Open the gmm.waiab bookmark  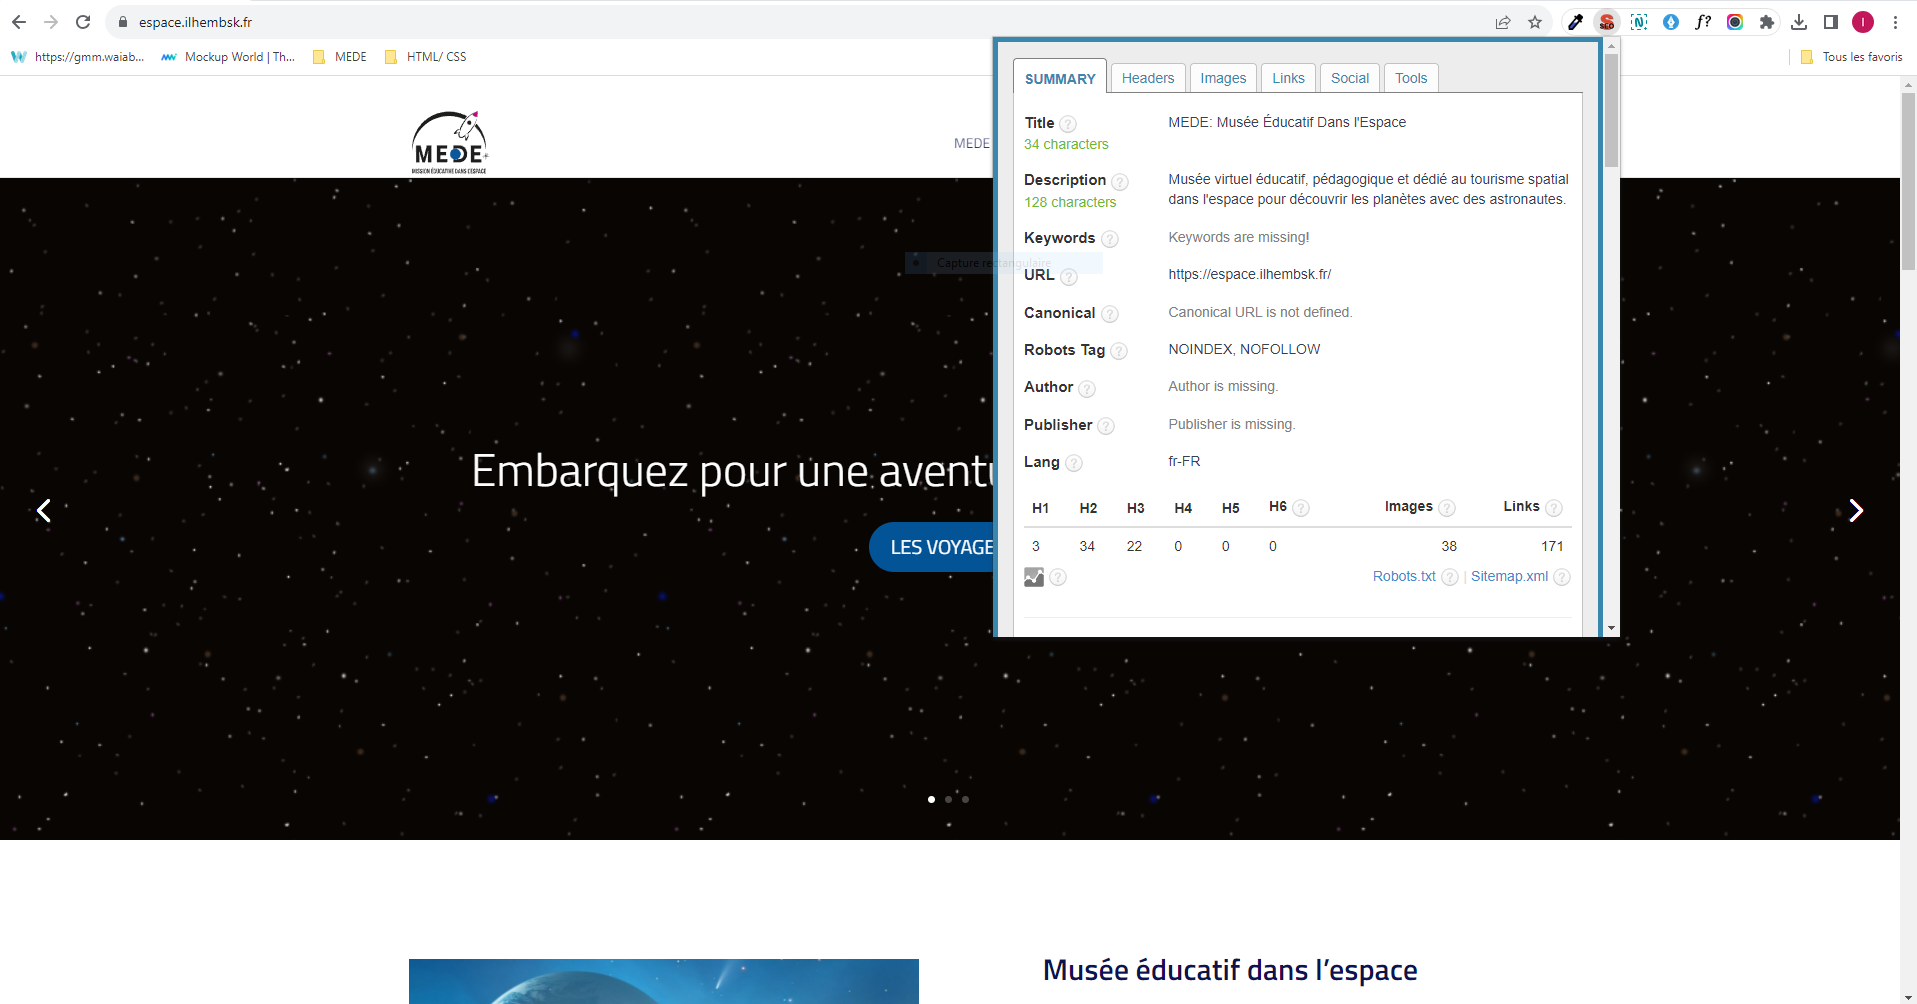(x=77, y=57)
